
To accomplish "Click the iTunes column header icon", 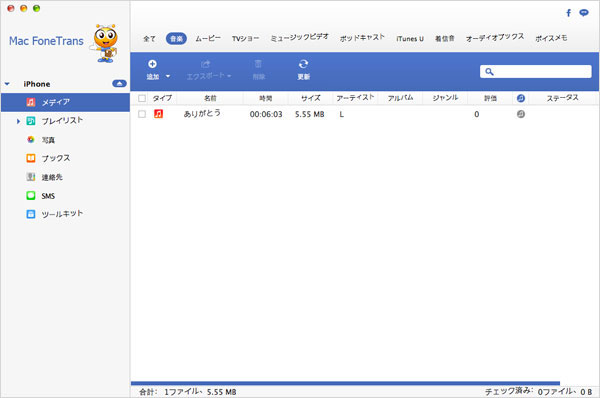I will (x=521, y=98).
